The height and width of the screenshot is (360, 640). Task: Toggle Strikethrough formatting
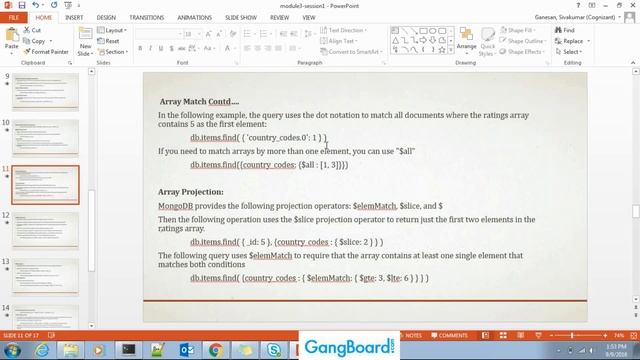tap(182, 48)
